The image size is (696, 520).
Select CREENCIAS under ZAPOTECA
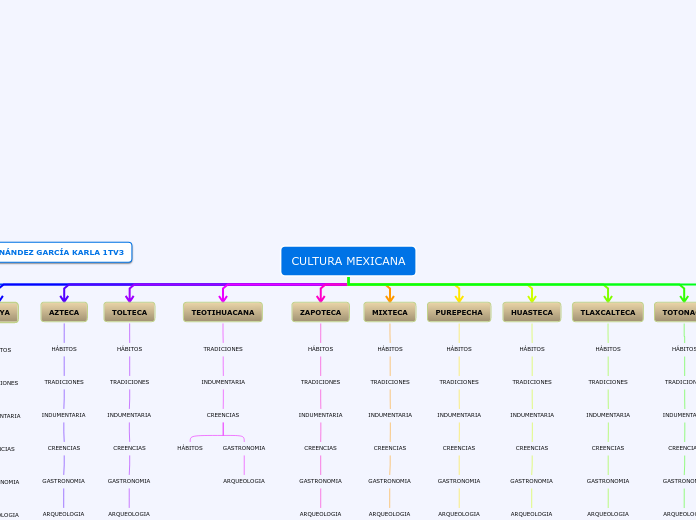pyautogui.click(x=320, y=448)
